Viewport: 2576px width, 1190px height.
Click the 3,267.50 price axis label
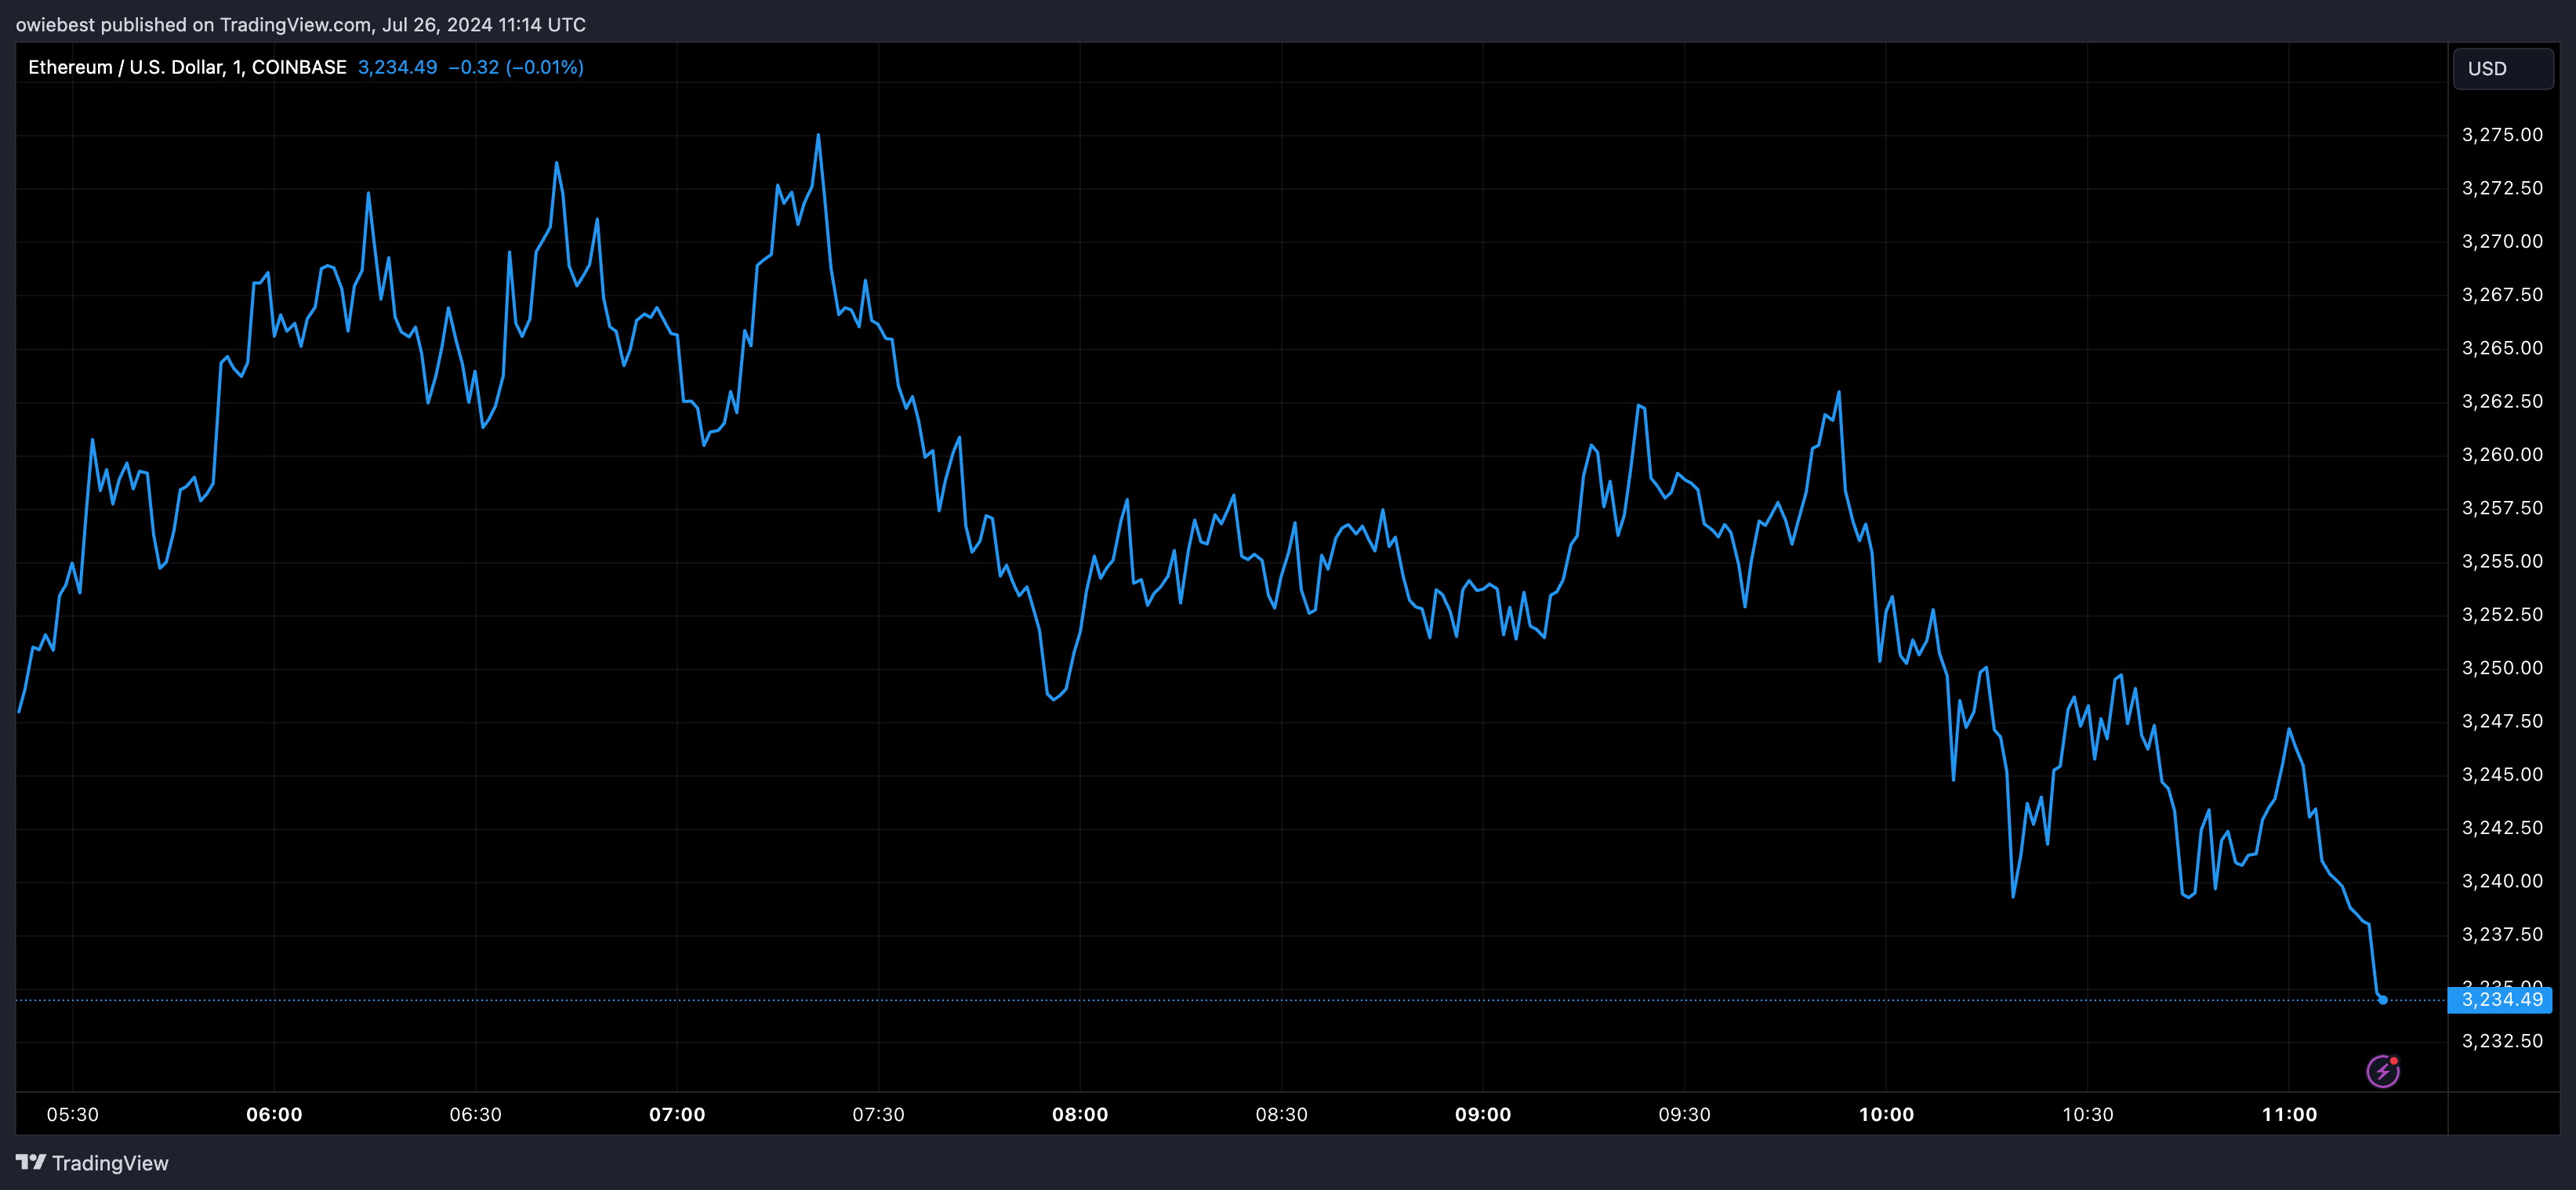pos(2502,295)
